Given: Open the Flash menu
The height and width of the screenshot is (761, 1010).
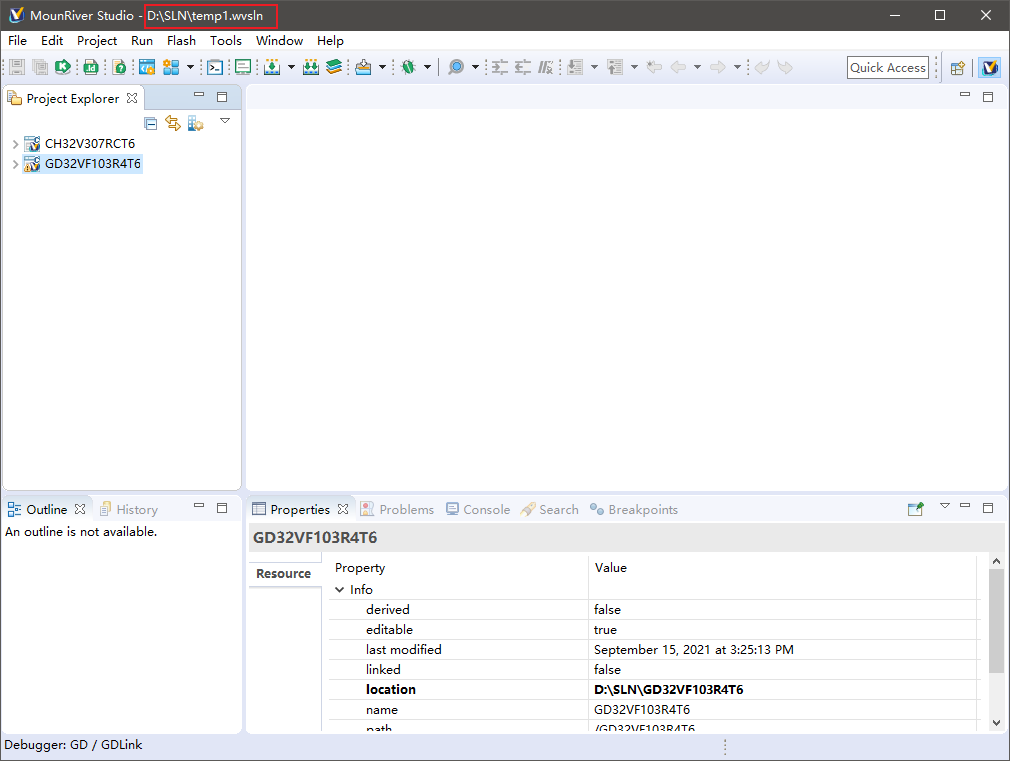Looking at the screenshot, I should 181,41.
